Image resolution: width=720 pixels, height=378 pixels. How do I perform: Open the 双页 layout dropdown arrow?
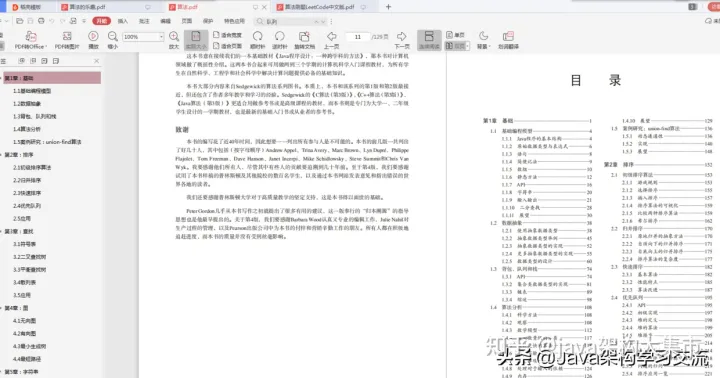467,46
